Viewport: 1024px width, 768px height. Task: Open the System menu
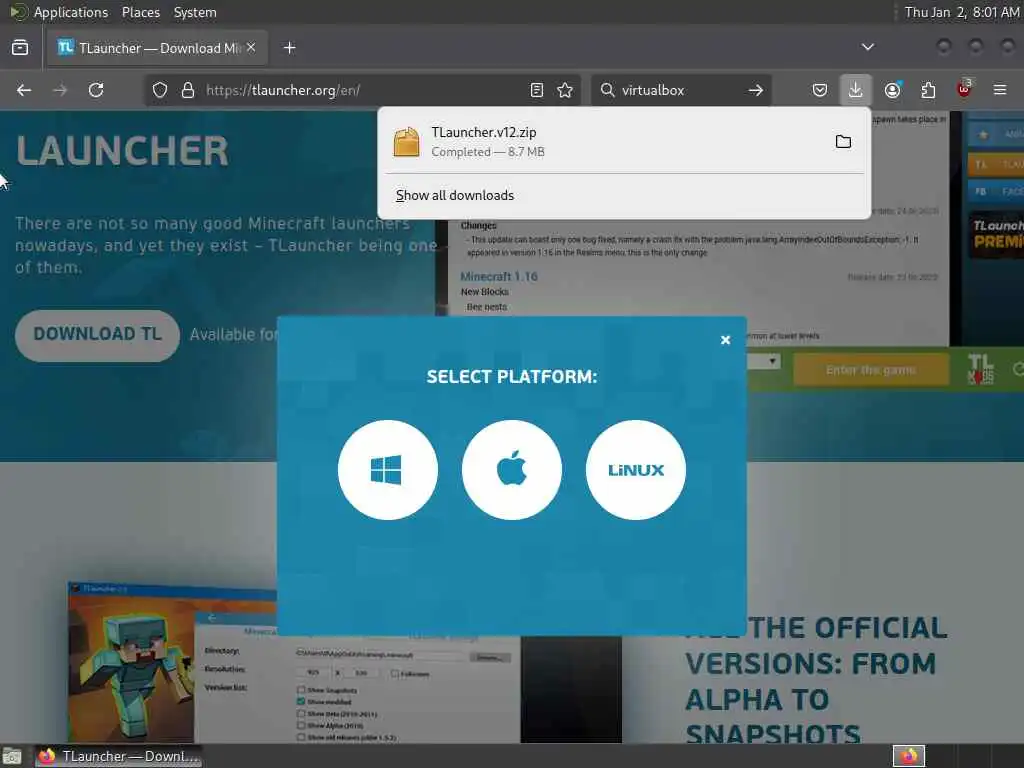point(195,12)
